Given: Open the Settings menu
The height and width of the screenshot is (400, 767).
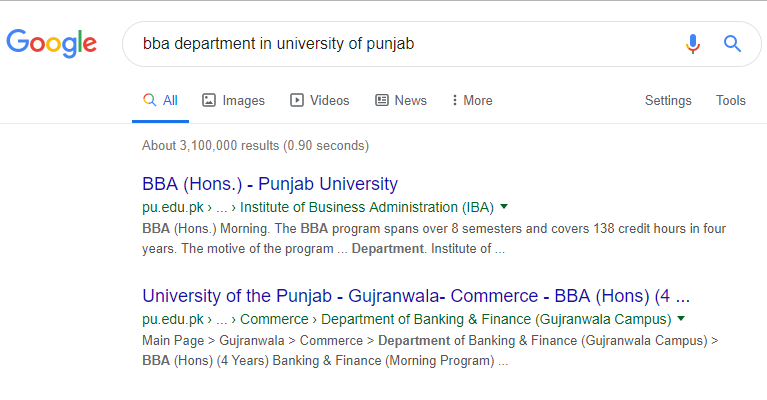Looking at the screenshot, I should point(668,100).
